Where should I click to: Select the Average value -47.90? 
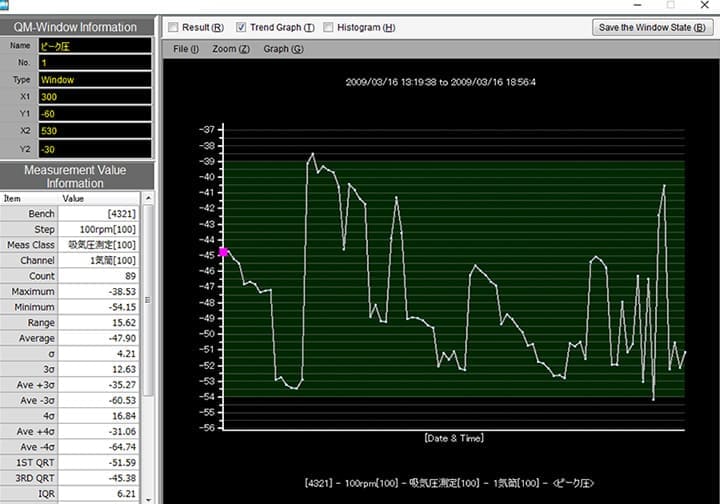click(99, 338)
